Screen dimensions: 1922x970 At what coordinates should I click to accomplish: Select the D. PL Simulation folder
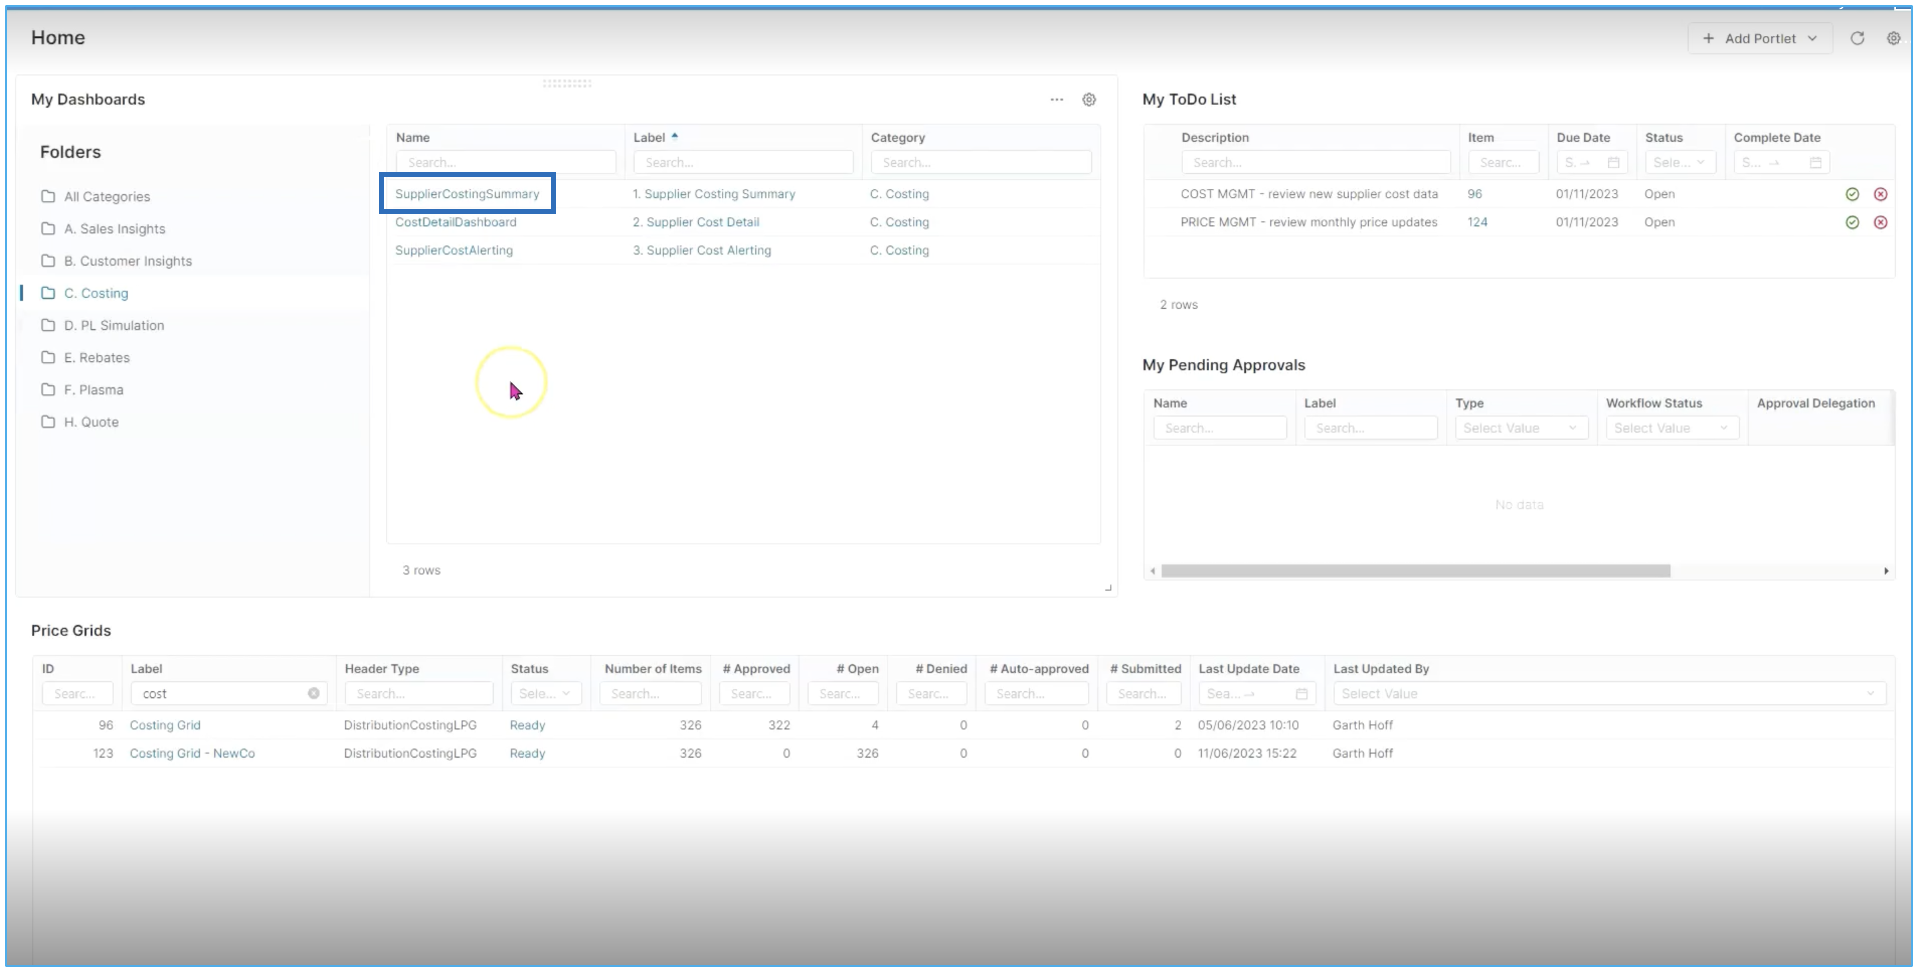coord(114,325)
